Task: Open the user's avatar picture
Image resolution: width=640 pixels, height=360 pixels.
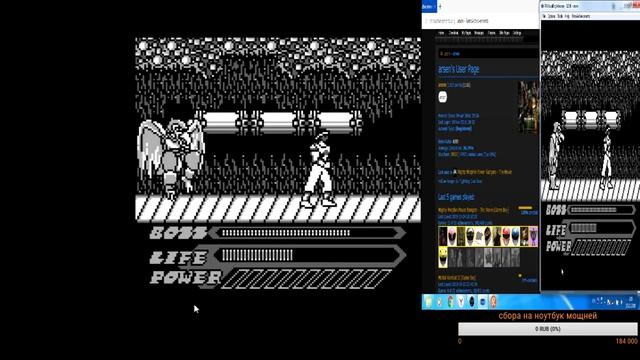Action: point(528,107)
